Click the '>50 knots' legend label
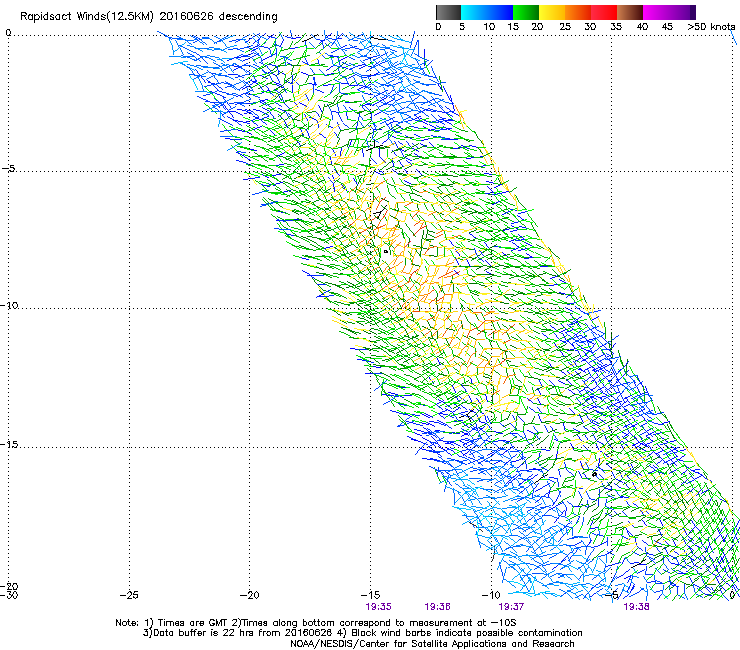Image resolution: width=740 pixels, height=650 pixels. [x=711, y=27]
